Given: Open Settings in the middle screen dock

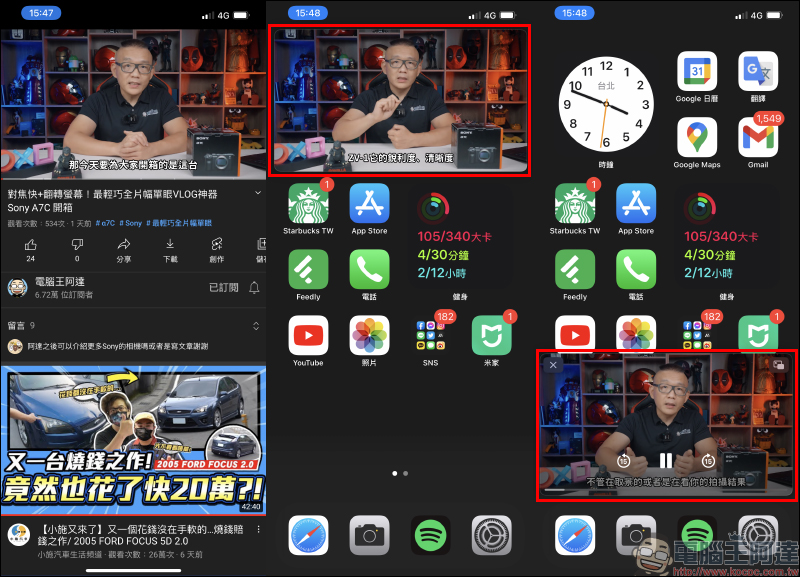Looking at the screenshot, I should [491, 535].
